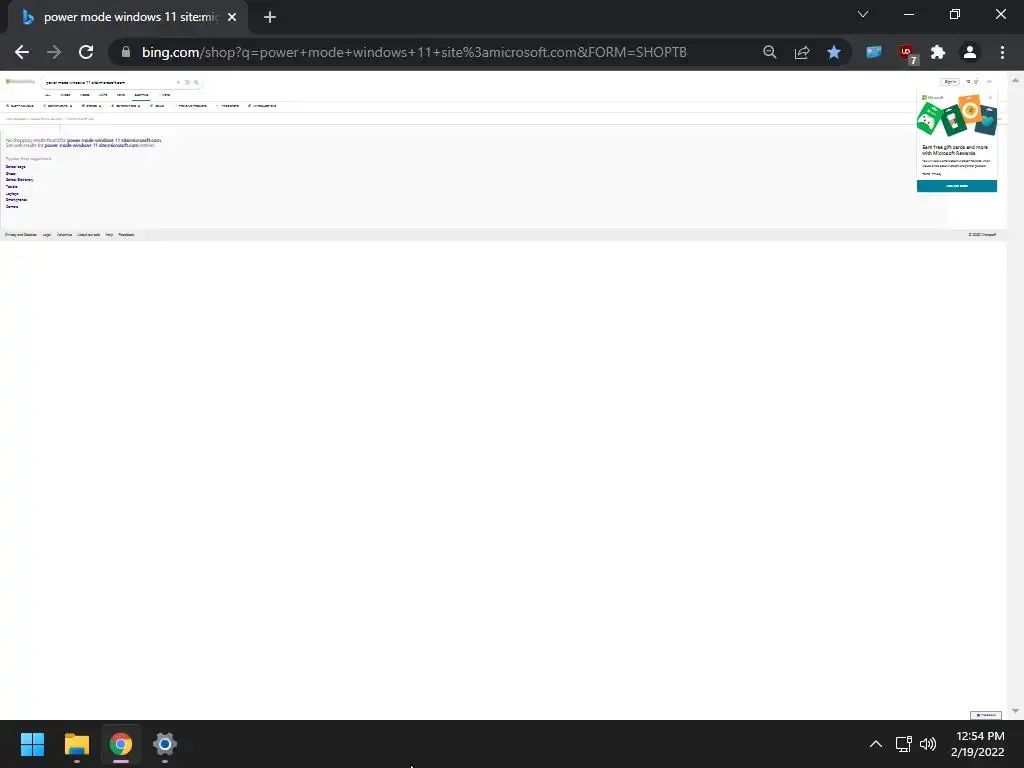The image size is (1024, 768).
Task: Open the clock and date panel
Action: (x=978, y=744)
